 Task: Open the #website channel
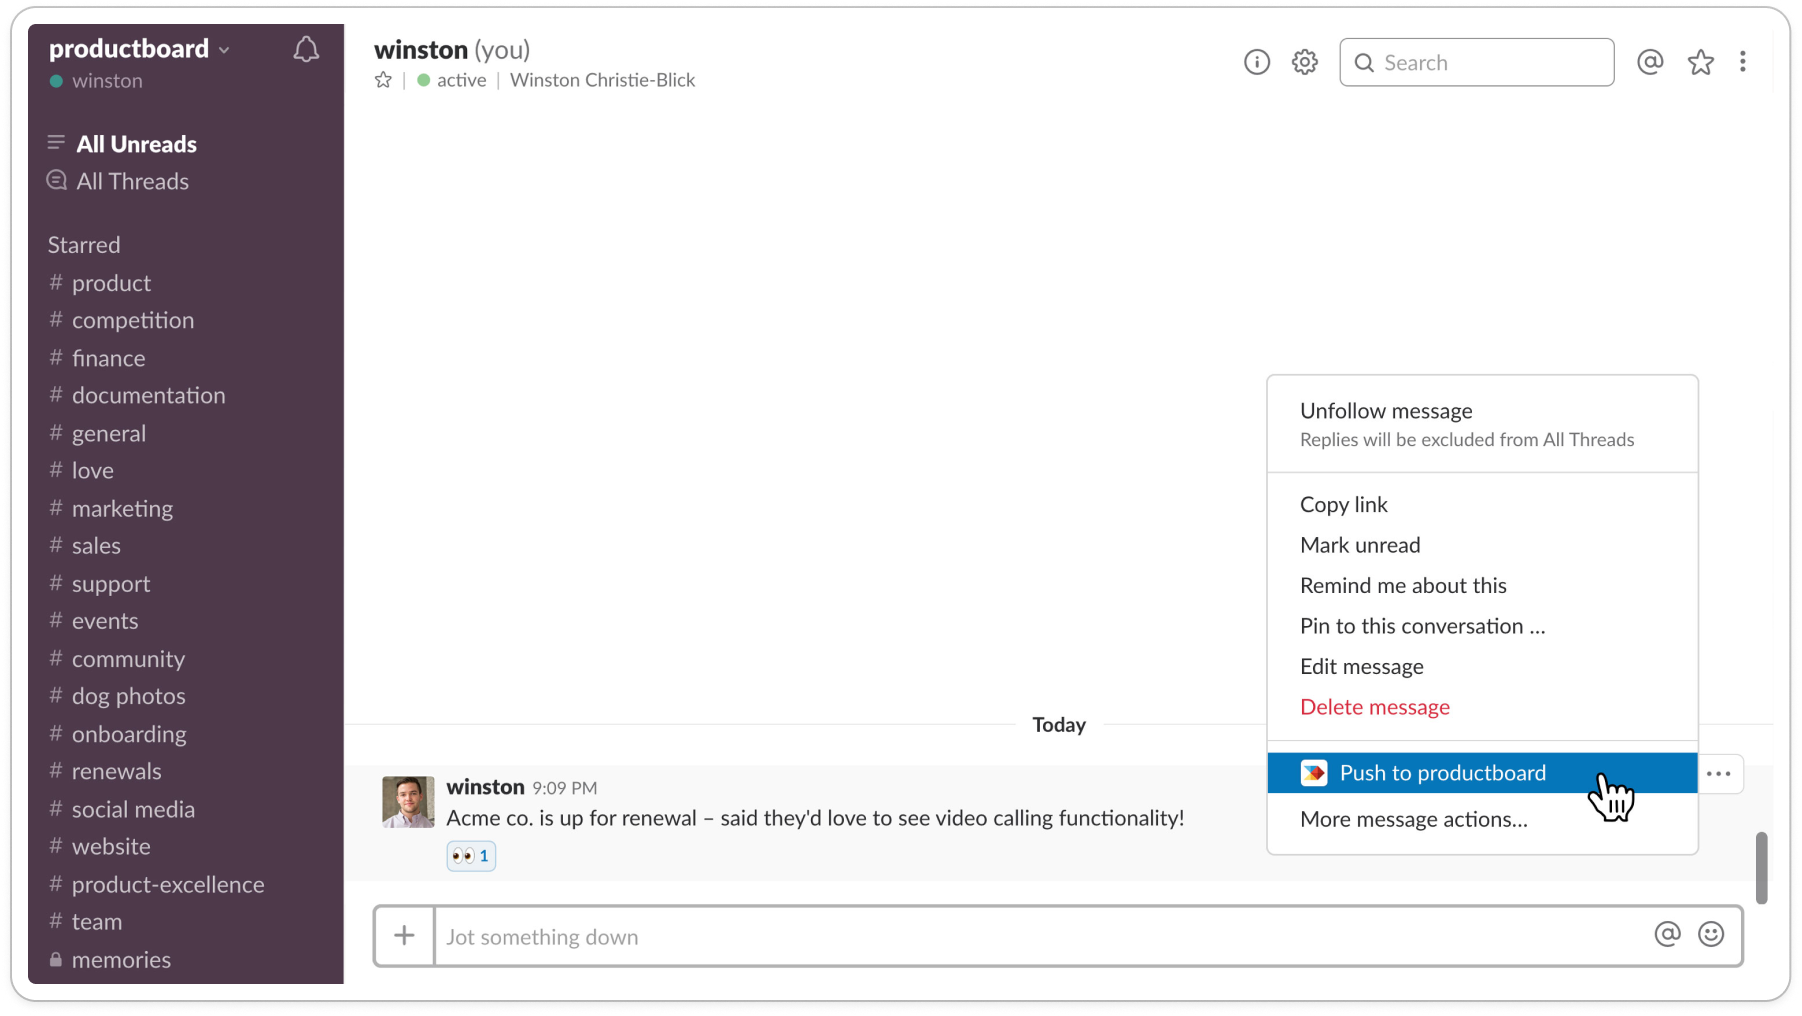pyautogui.click(x=100, y=846)
